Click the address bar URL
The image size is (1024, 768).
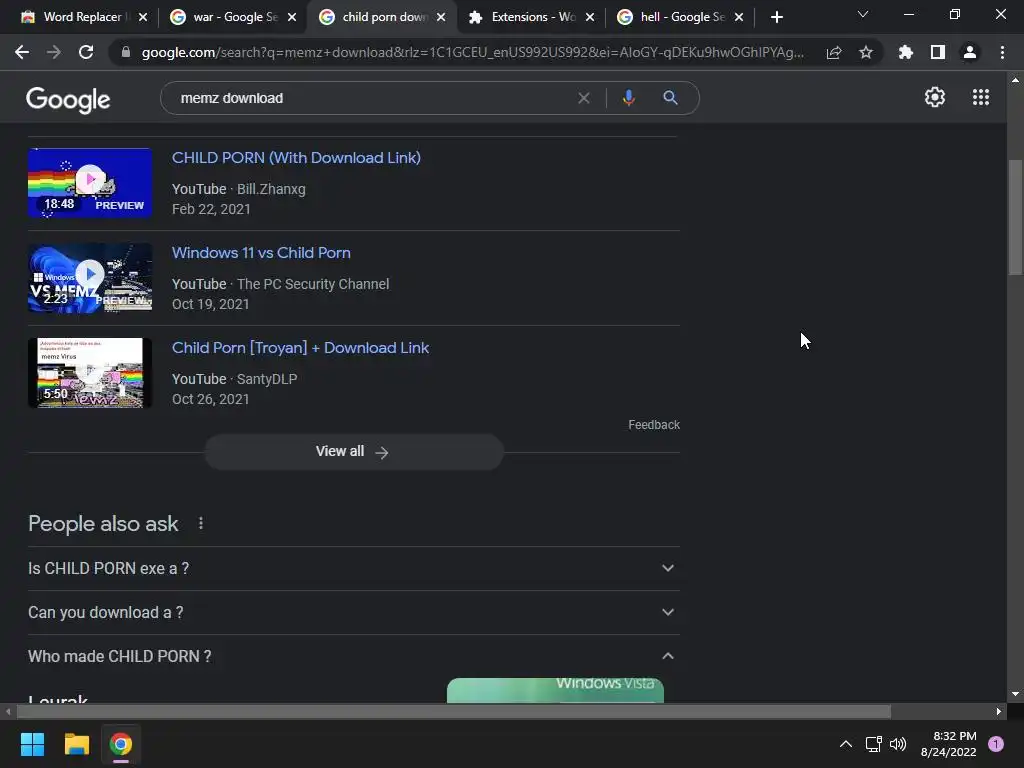[x=473, y=52]
